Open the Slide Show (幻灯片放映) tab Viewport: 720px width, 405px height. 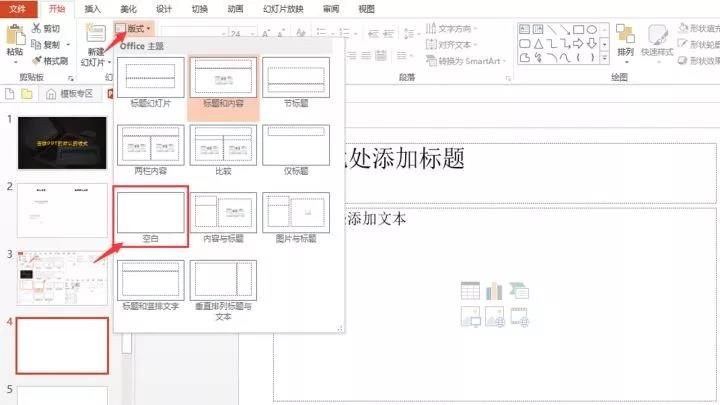click(x=282, y=8)
